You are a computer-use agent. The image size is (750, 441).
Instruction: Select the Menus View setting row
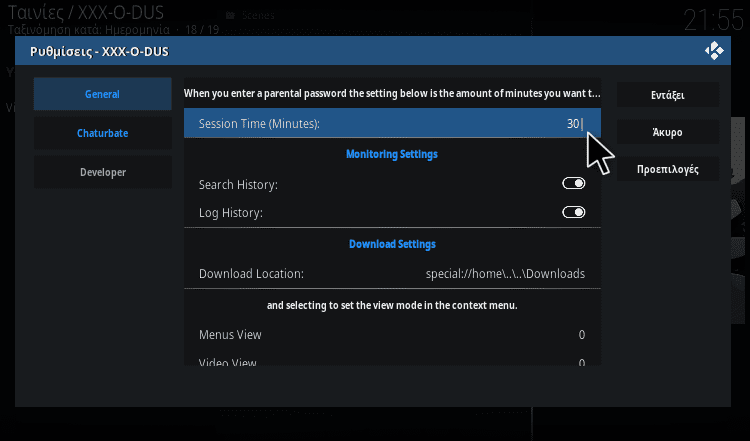coord(392,334)
